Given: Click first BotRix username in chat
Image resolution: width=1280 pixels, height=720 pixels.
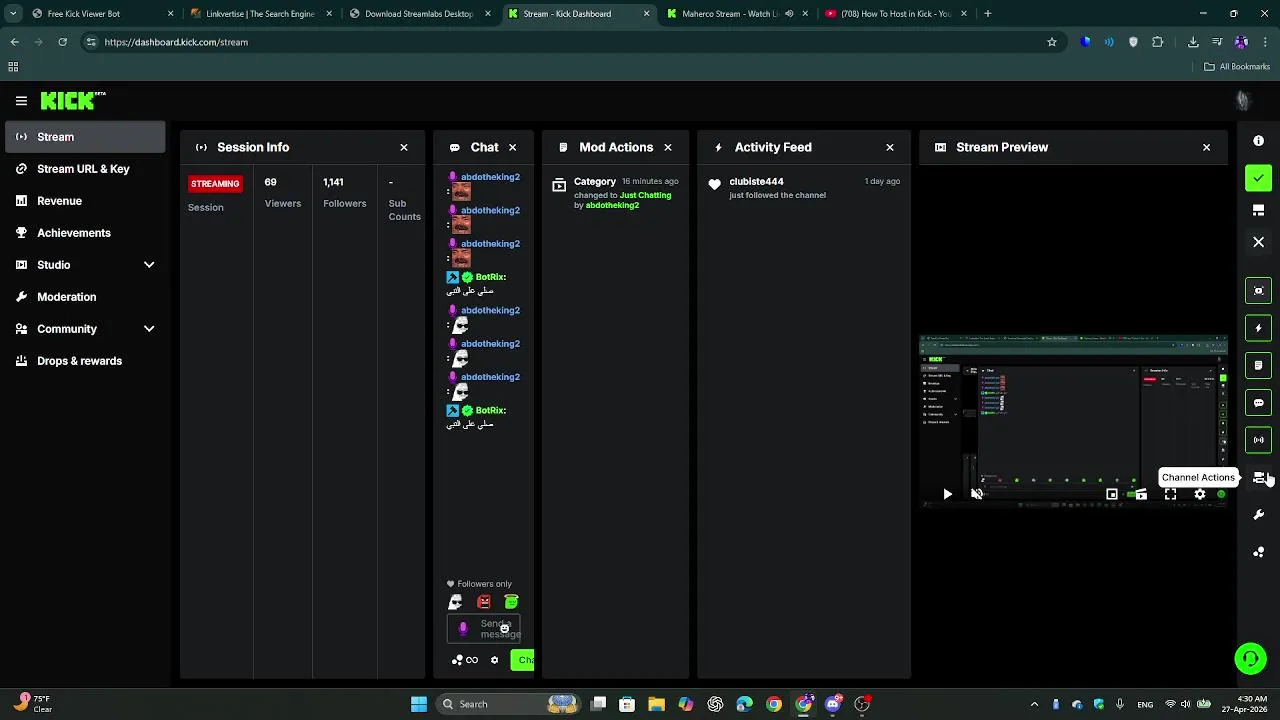Looking at the screenshot, I should [x=490, y=277].
